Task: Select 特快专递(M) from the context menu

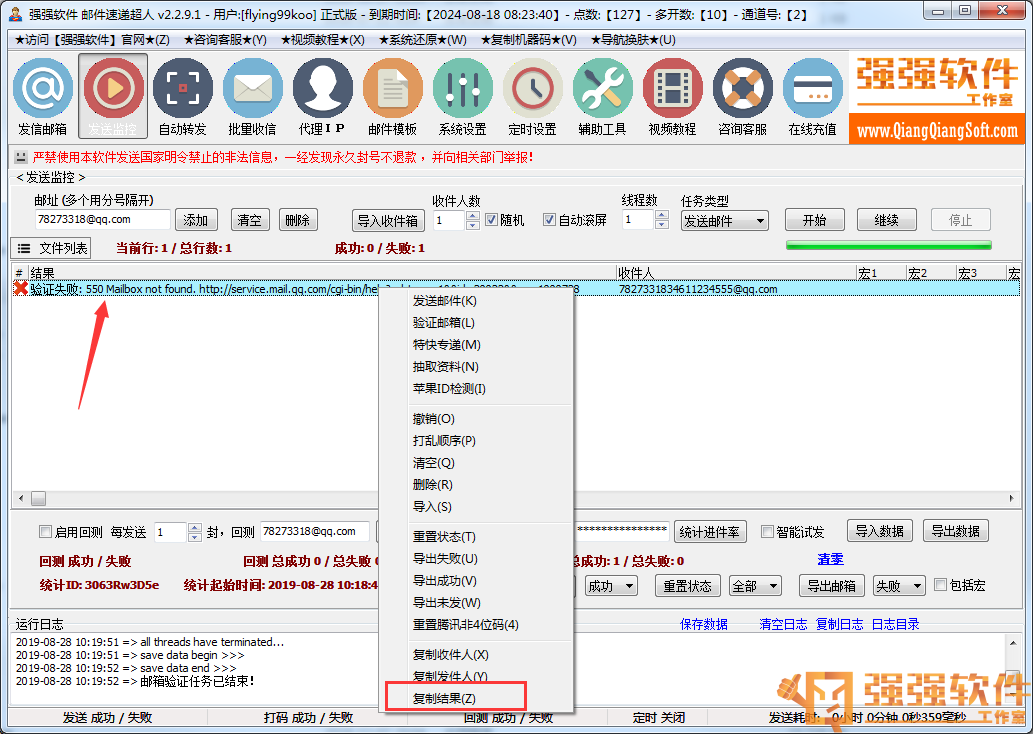Action: (x=476, y=345)
